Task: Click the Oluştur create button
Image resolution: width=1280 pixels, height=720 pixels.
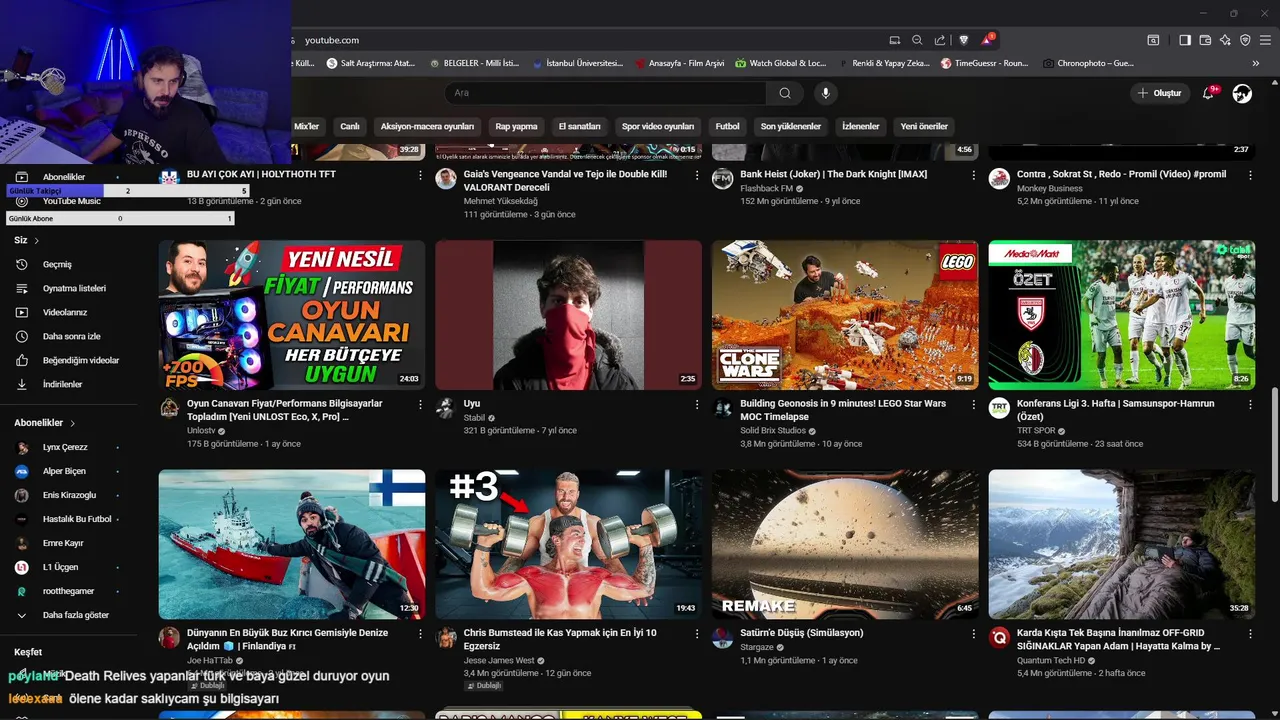Action: pyautogui.click(x=1160, y=93)
